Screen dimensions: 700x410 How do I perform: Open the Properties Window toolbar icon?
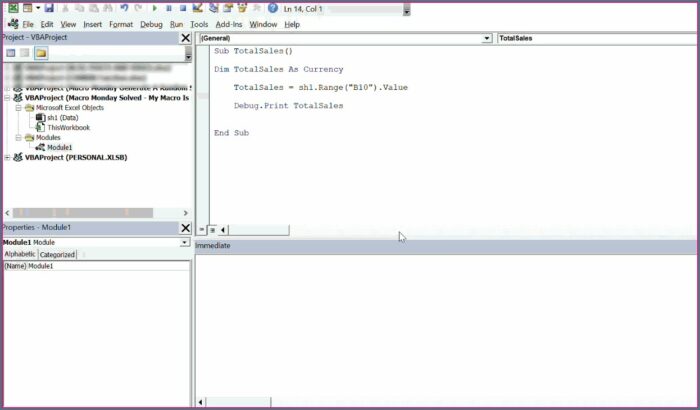[x=228, y=8]
